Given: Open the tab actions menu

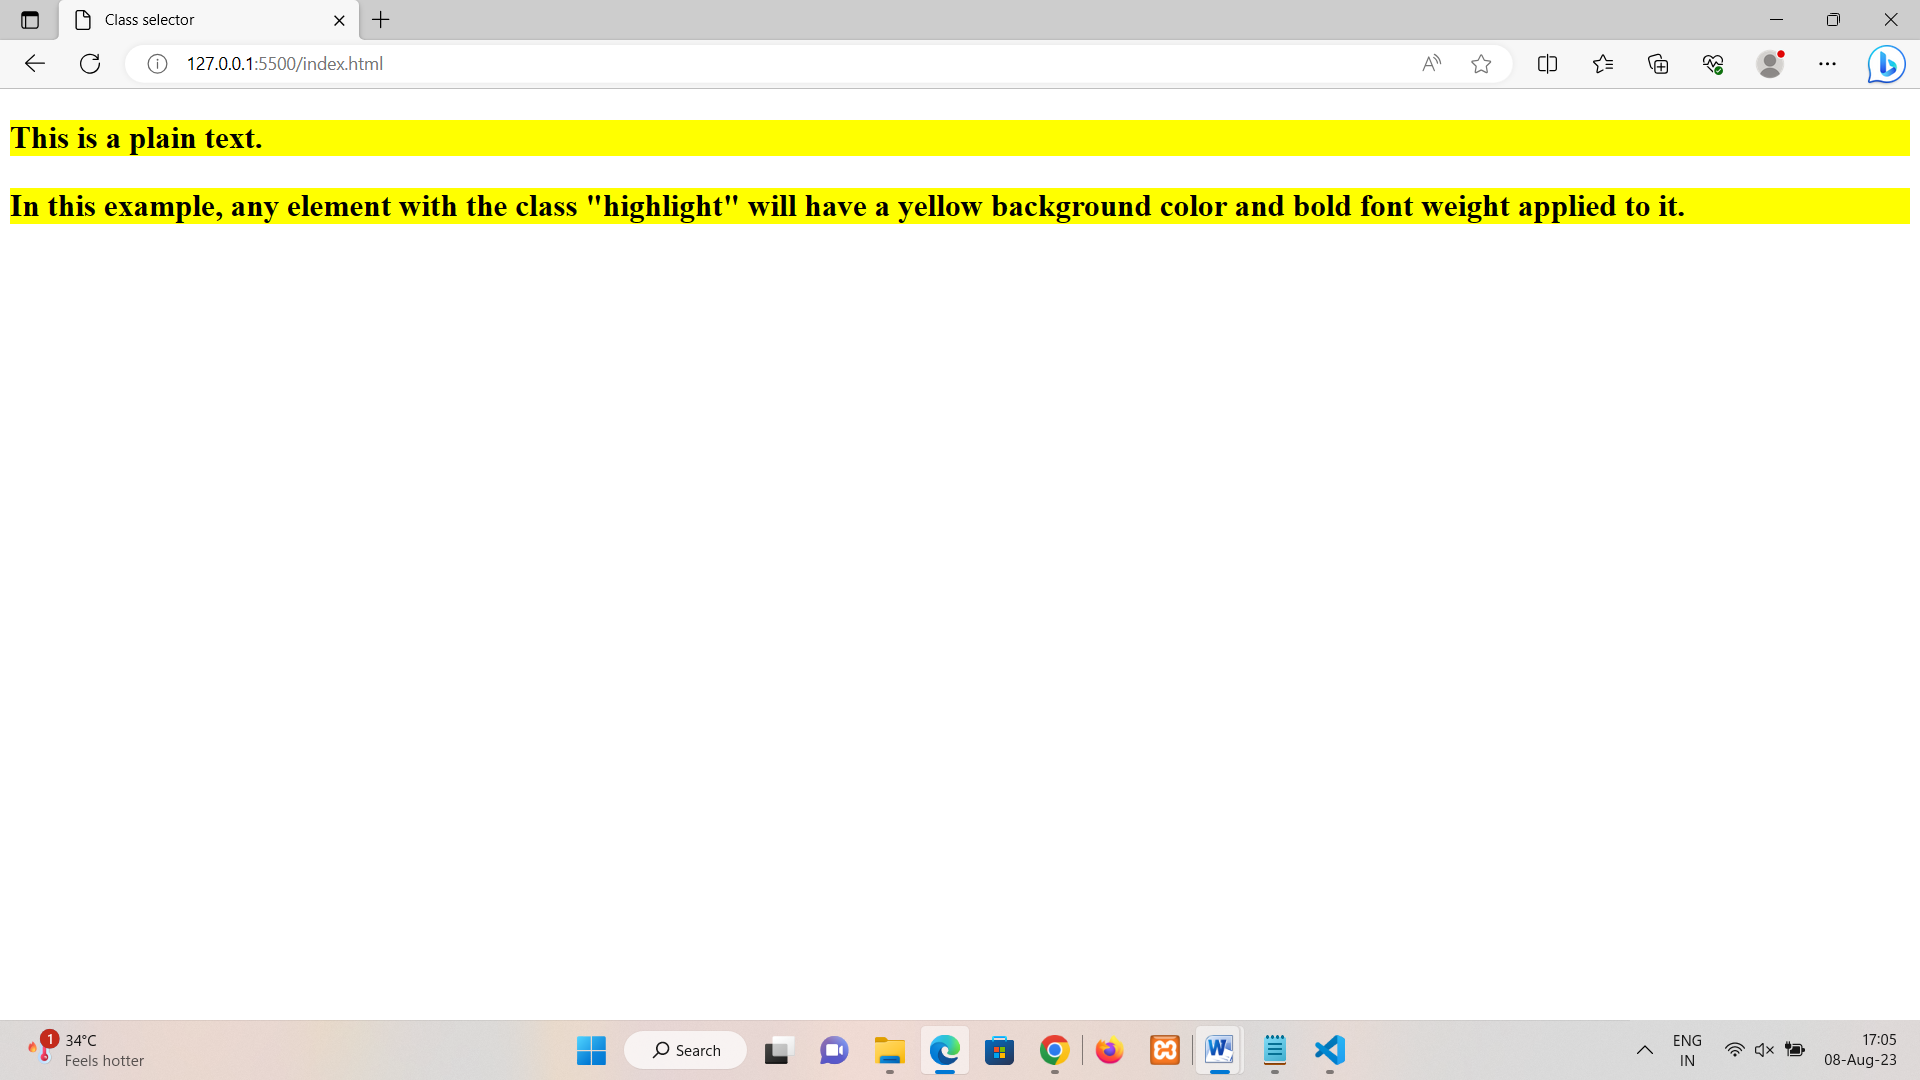Looking at the screenshot, I should (30, 20).
